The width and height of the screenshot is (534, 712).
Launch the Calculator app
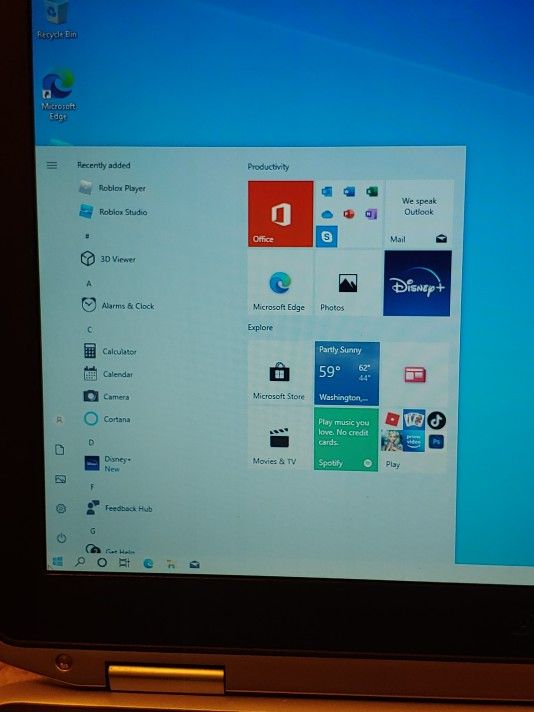coord(110,351)
